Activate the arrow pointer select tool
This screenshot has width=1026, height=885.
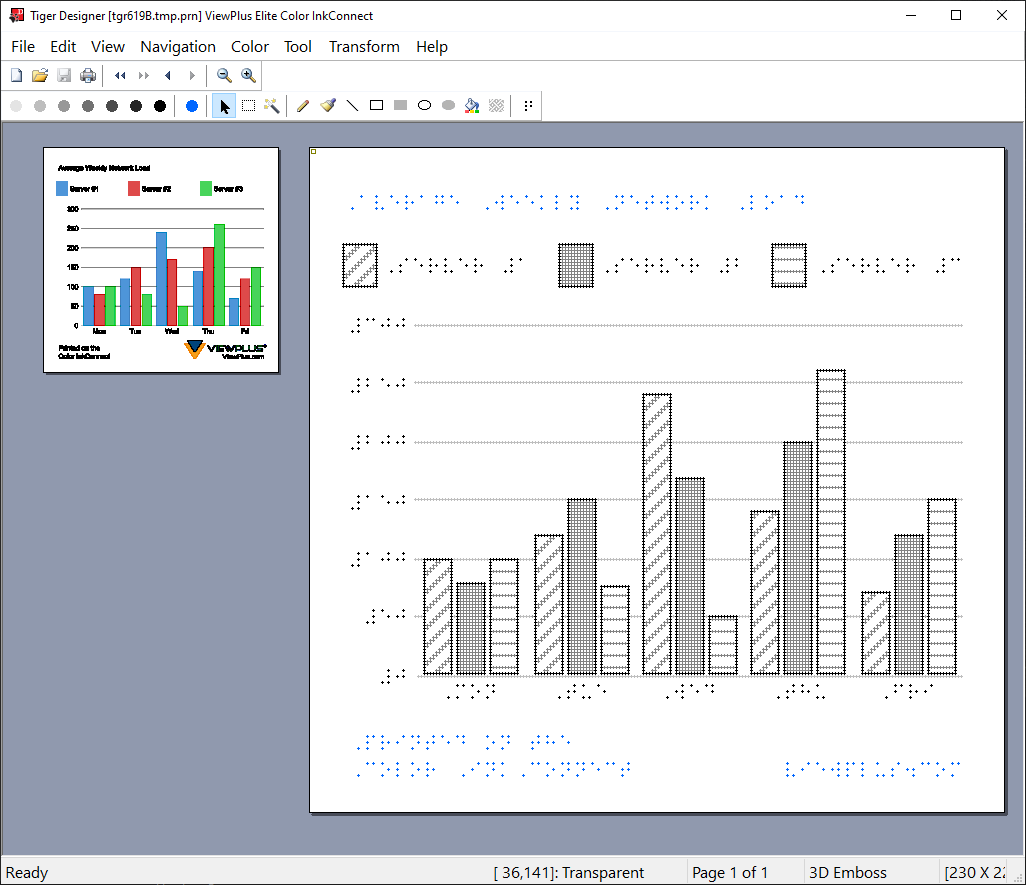(224, 106)
